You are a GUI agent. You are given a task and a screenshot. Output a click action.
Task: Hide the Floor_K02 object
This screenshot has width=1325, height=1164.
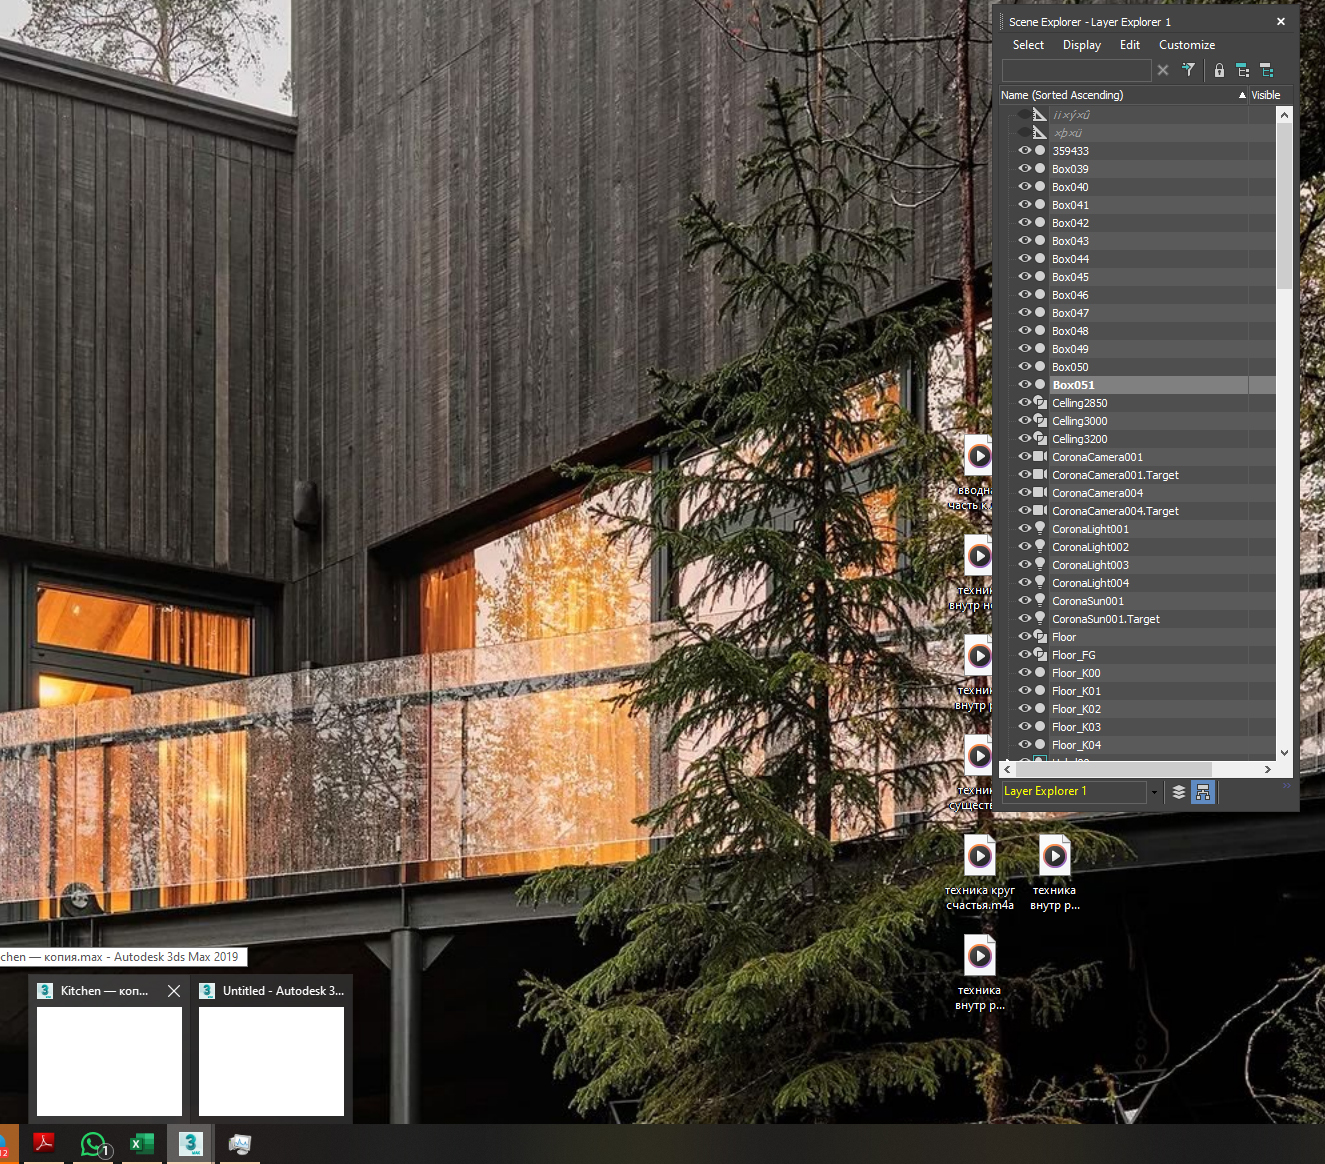pos(1024,708)
